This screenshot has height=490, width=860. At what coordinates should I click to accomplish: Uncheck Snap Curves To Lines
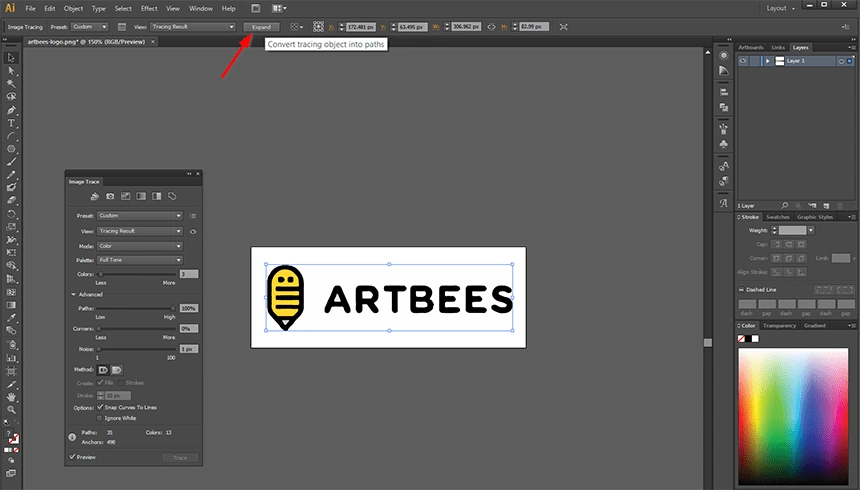point(100,407)
